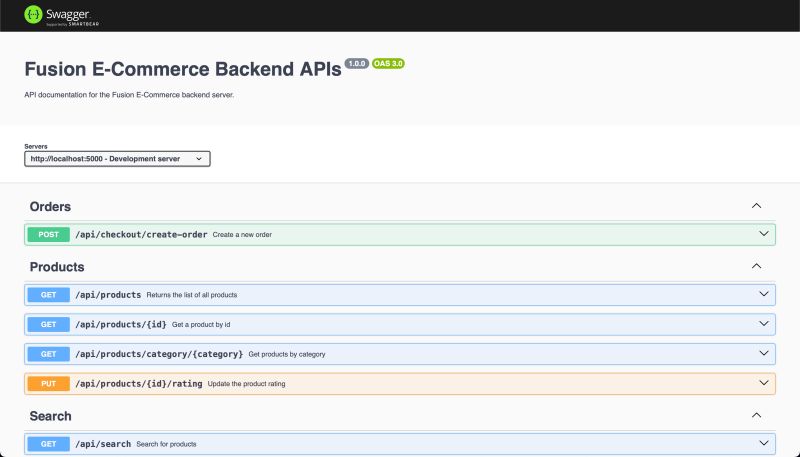
Task: Click GET badge for /api/products/{id}
Action: click(x=48, y=324)
